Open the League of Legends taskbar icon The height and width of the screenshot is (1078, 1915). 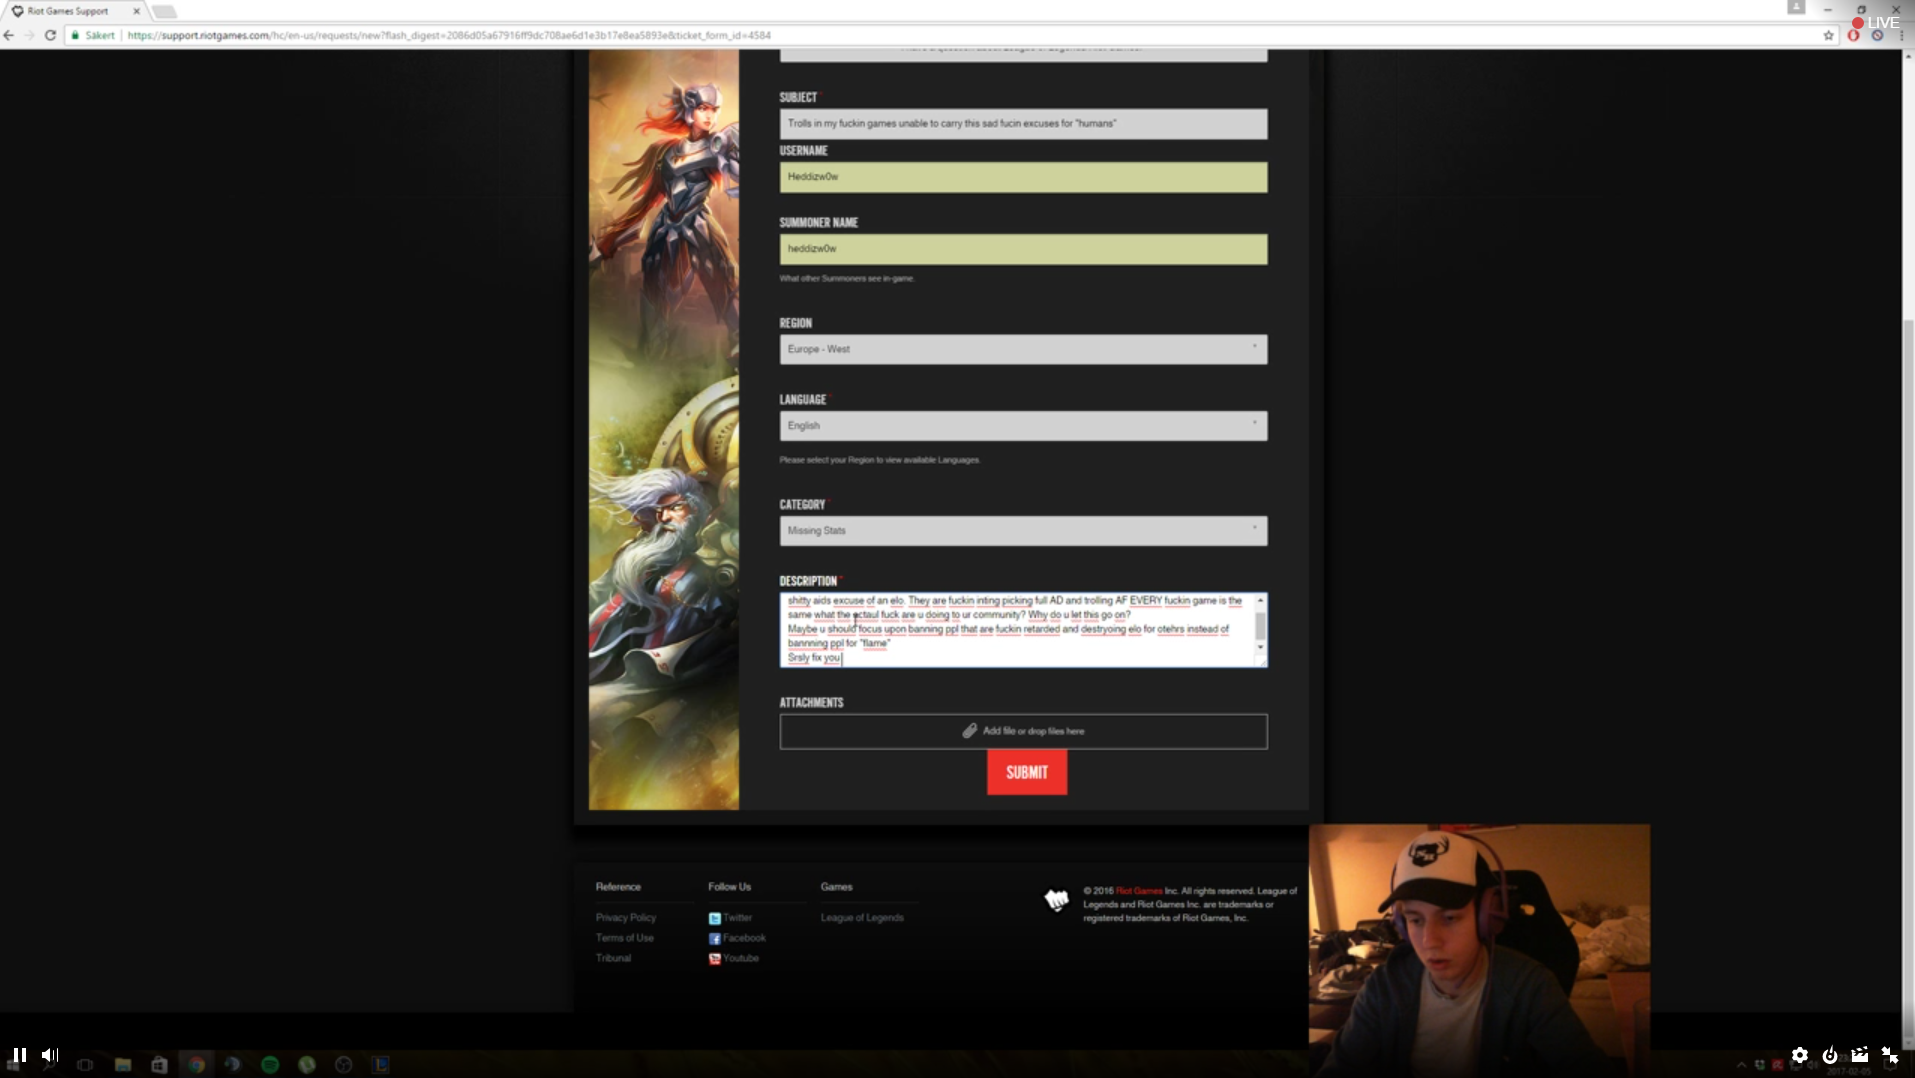[x=381, y=1065]
